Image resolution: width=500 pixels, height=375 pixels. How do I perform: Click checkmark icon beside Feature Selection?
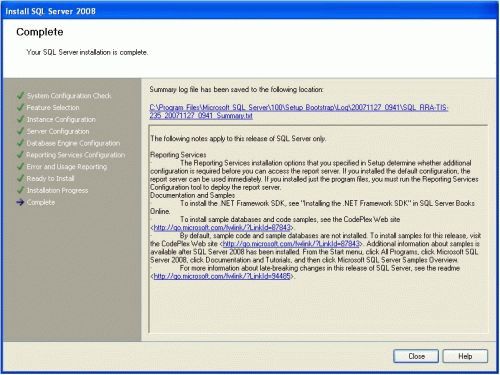pos(20,107)
